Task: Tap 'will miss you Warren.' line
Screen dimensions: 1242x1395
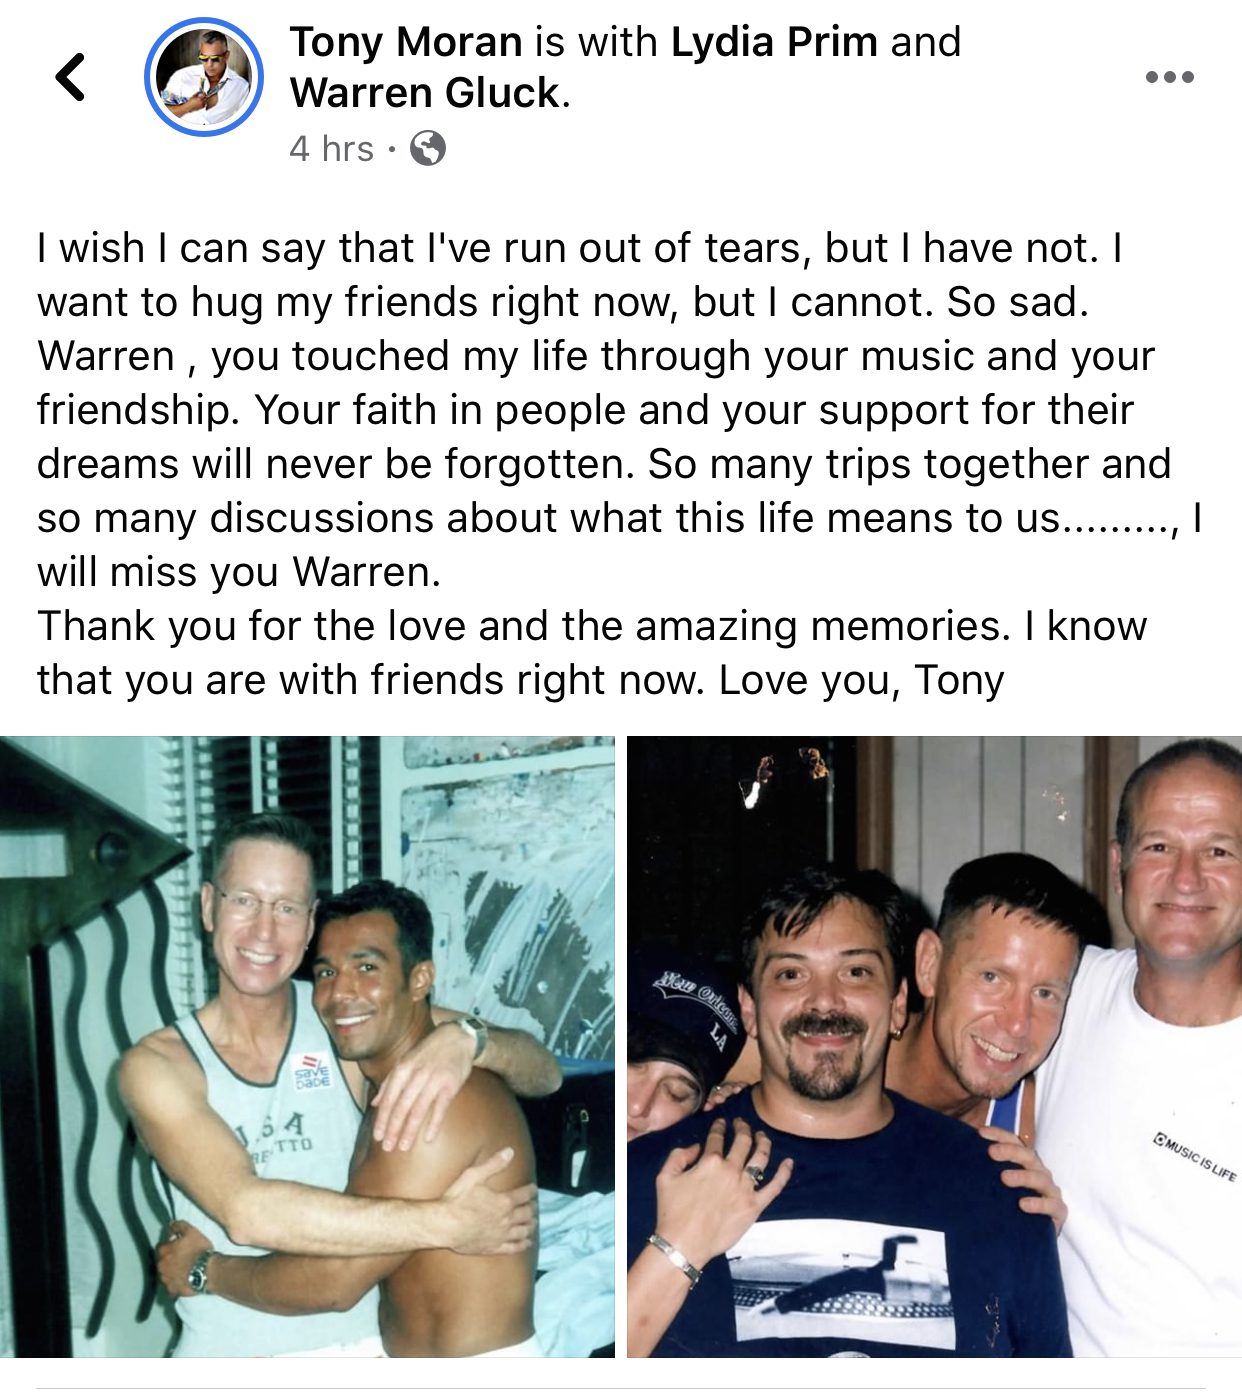Action: [239, 572]
